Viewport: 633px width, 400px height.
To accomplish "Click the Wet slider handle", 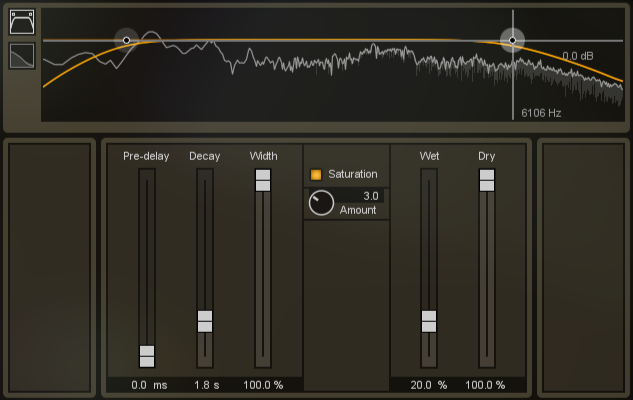I will tap(429, 321).
